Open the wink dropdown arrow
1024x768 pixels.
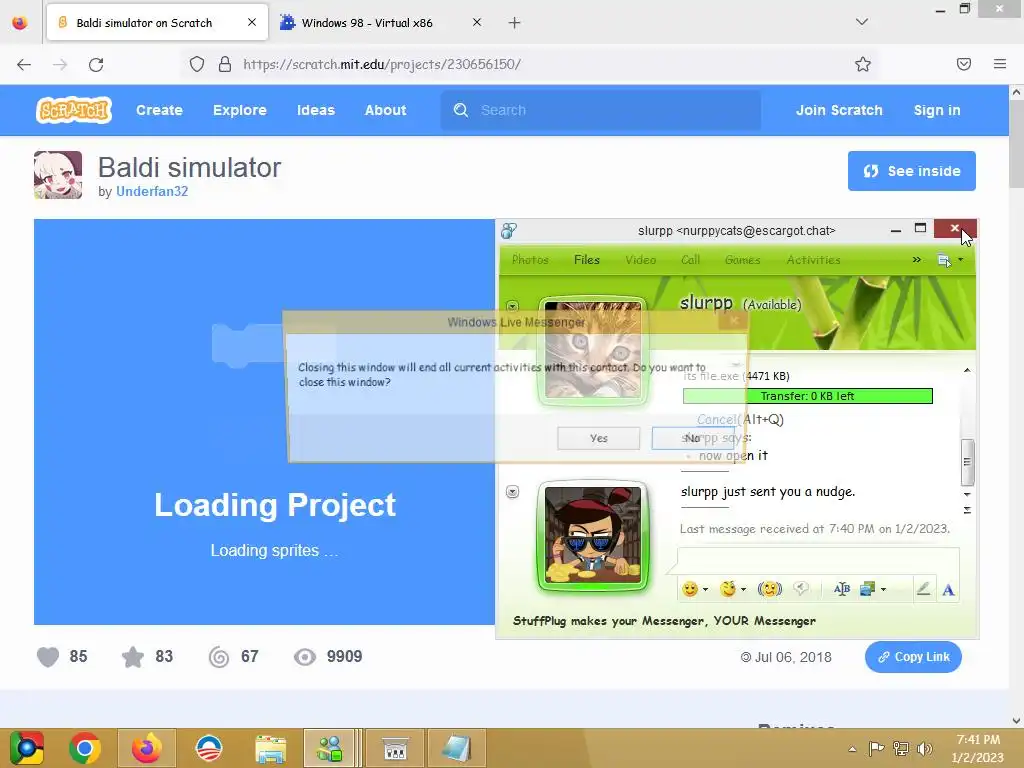(743, 590)
